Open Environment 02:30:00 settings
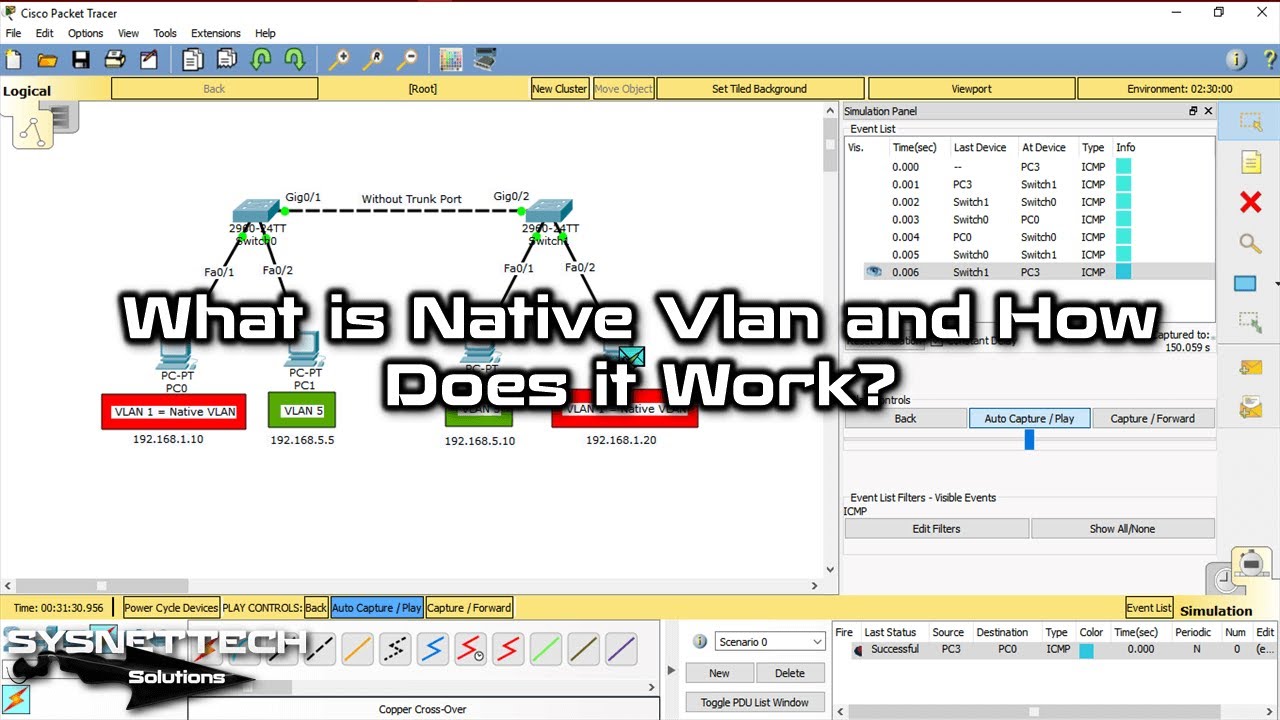1280x720 pixels. coord(1179,89)
